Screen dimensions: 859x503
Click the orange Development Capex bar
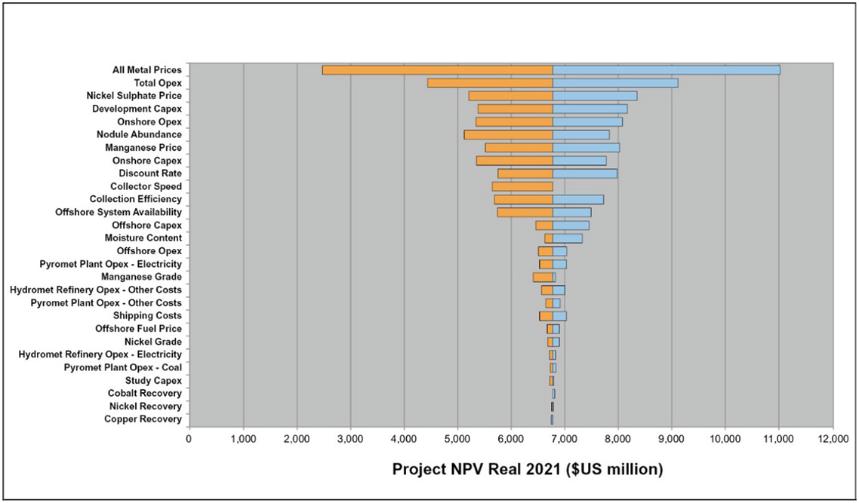click(x=515, y=109)
